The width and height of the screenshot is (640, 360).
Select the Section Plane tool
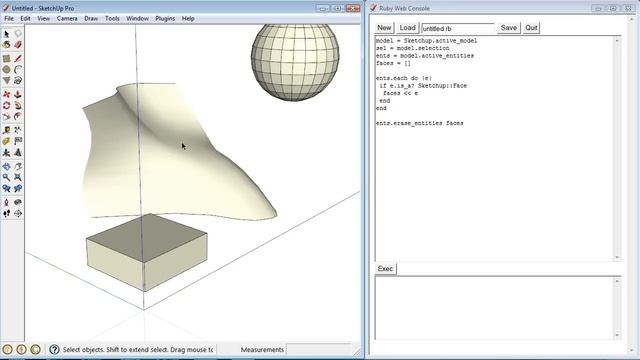tap(18, 213)
